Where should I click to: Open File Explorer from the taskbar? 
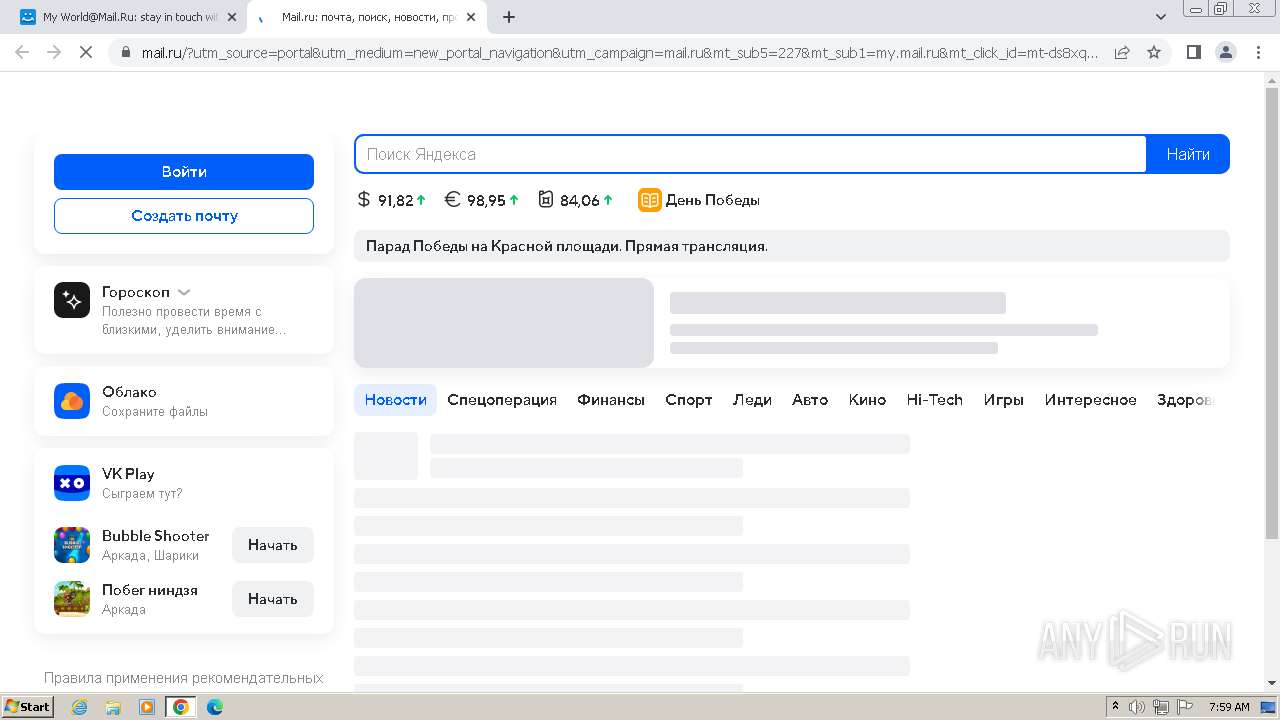[x=113, y=707]
